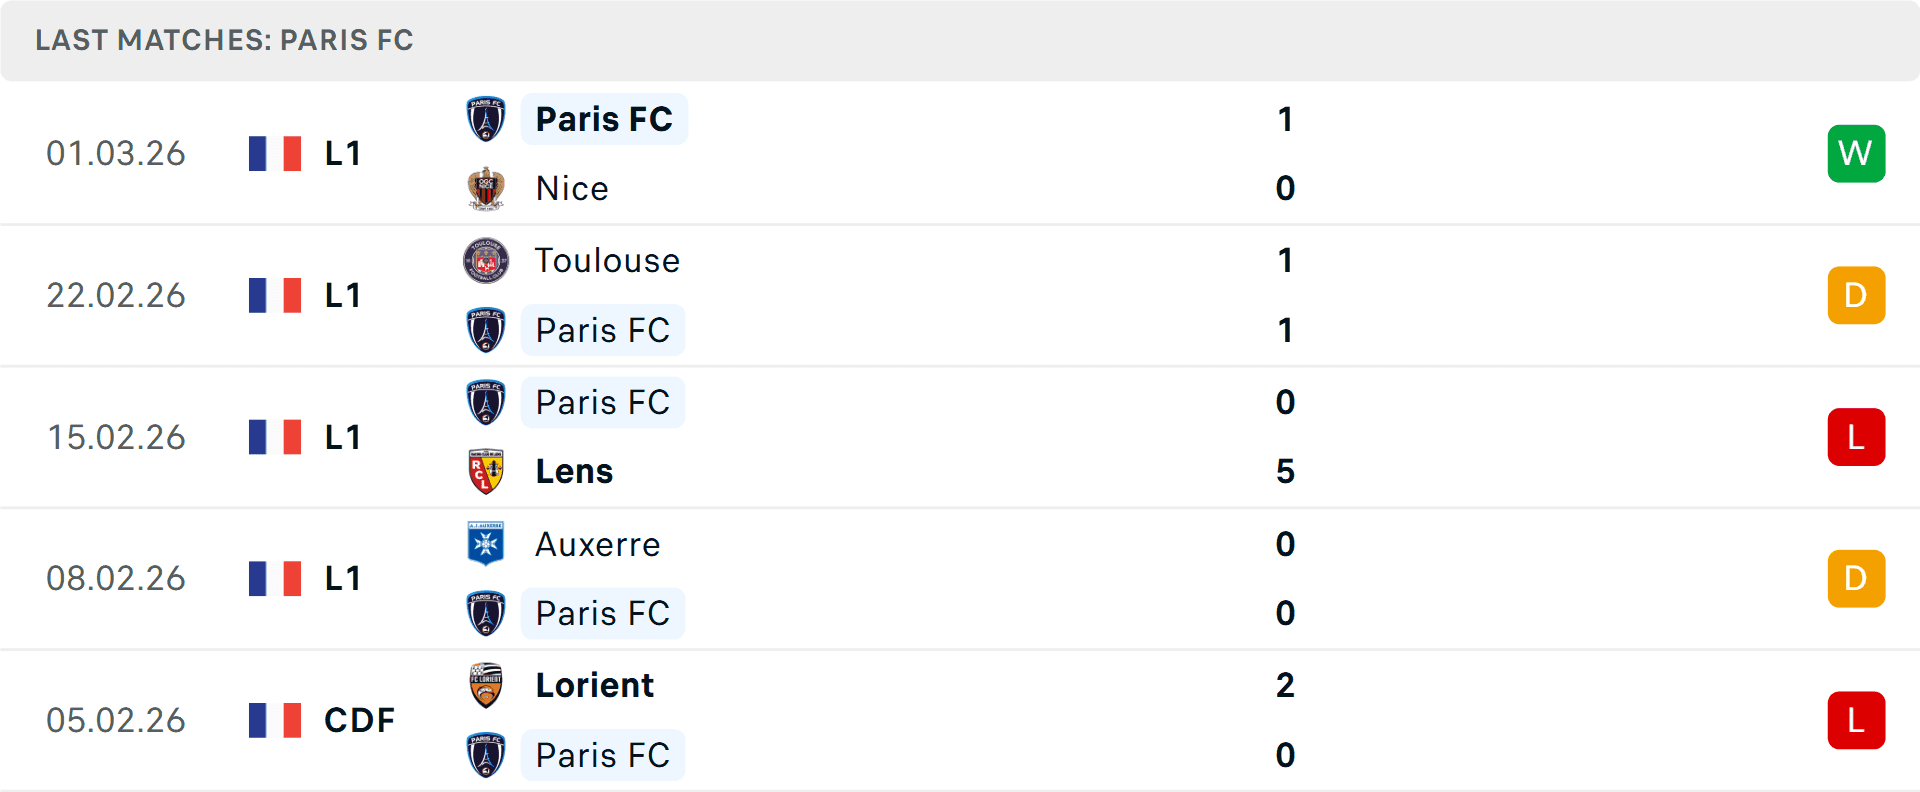Screen dimensions: 1920x792
Task: Click the French flag next to the 01.03.26 match
Action: (x=274, y=153)
